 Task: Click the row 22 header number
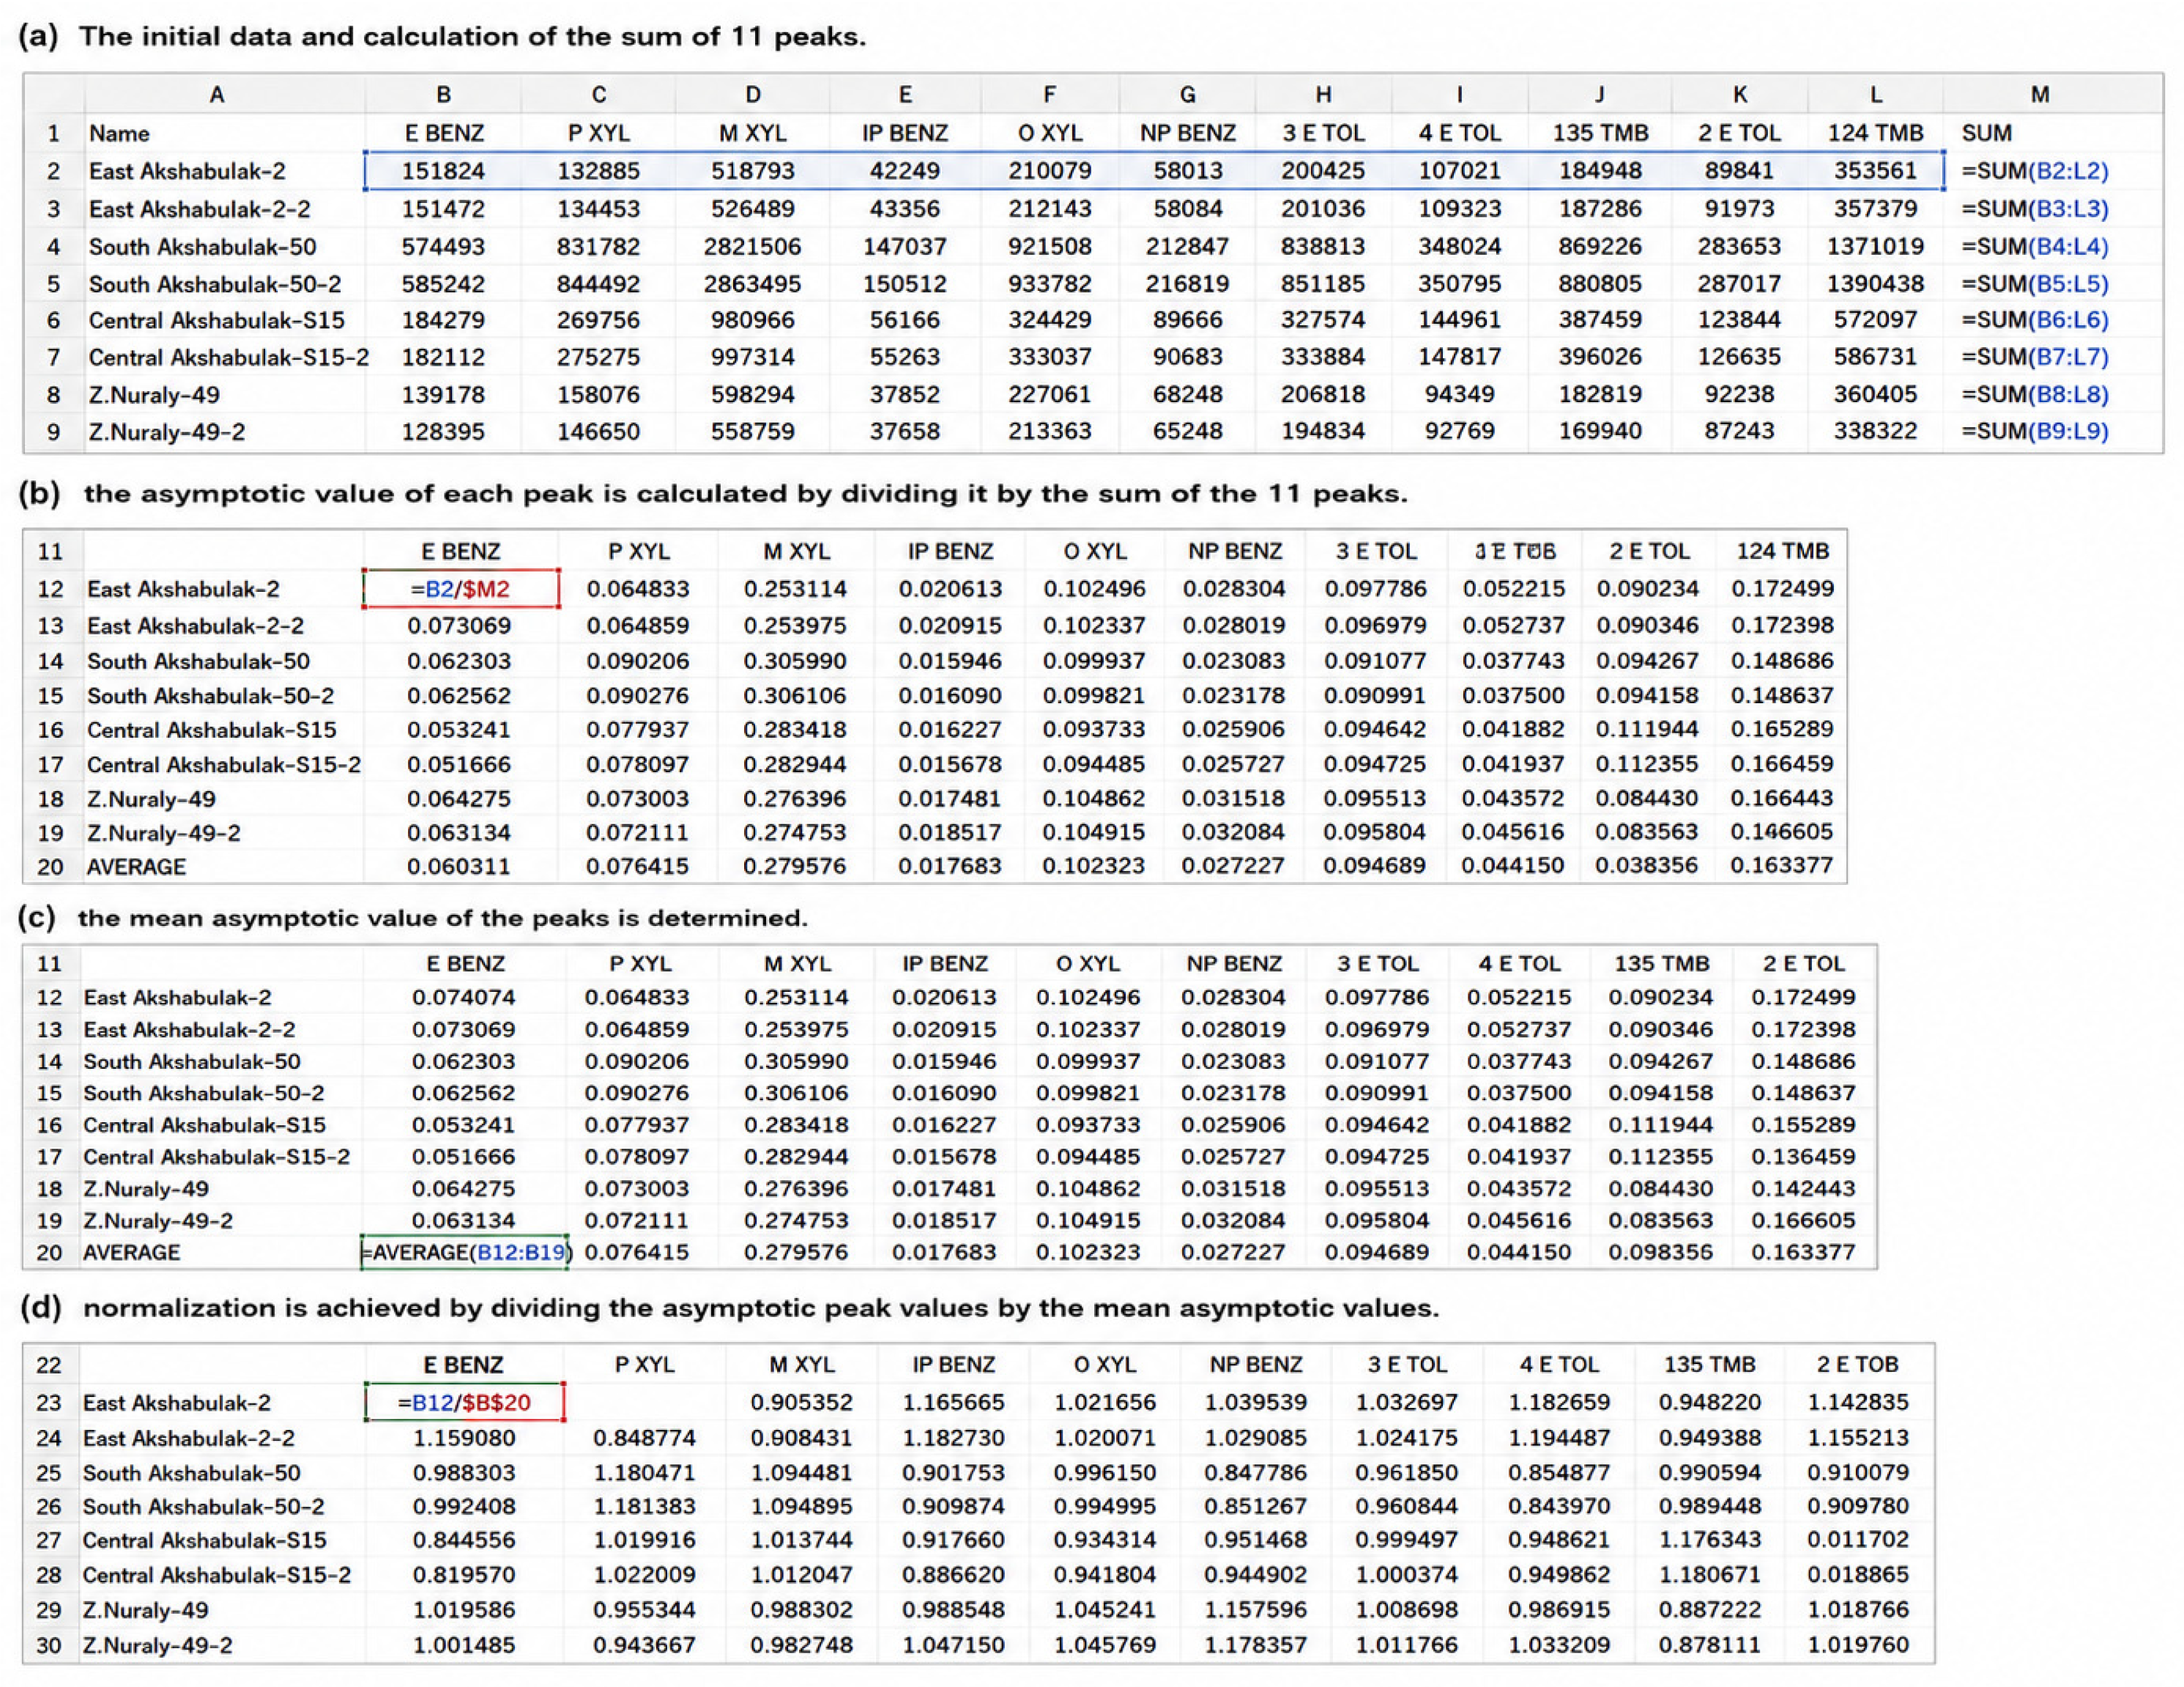[x=49, y=1365]
